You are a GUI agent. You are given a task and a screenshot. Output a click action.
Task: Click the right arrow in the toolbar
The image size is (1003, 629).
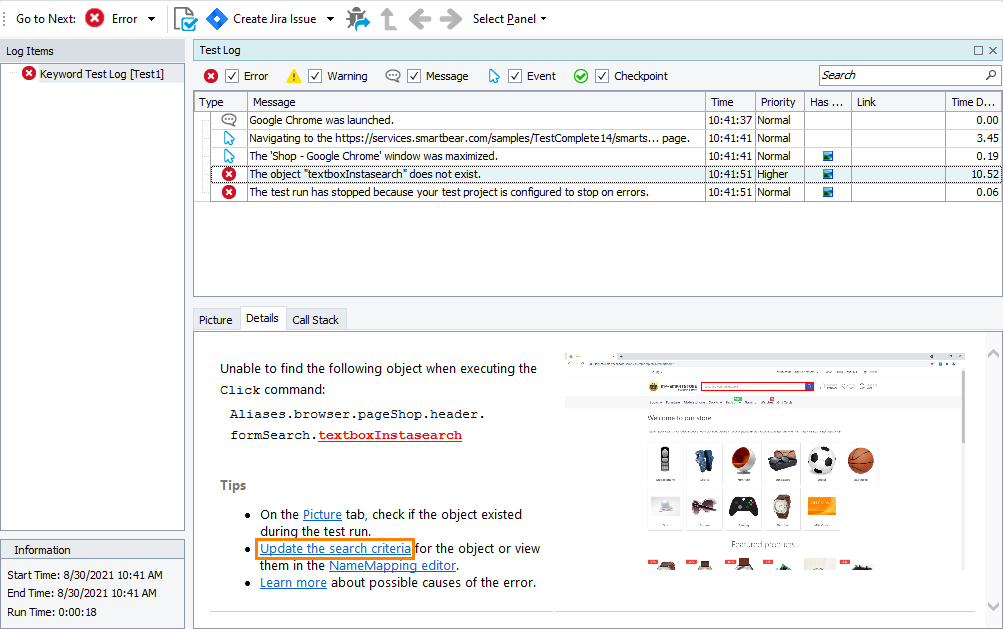[x=451, y=19]
